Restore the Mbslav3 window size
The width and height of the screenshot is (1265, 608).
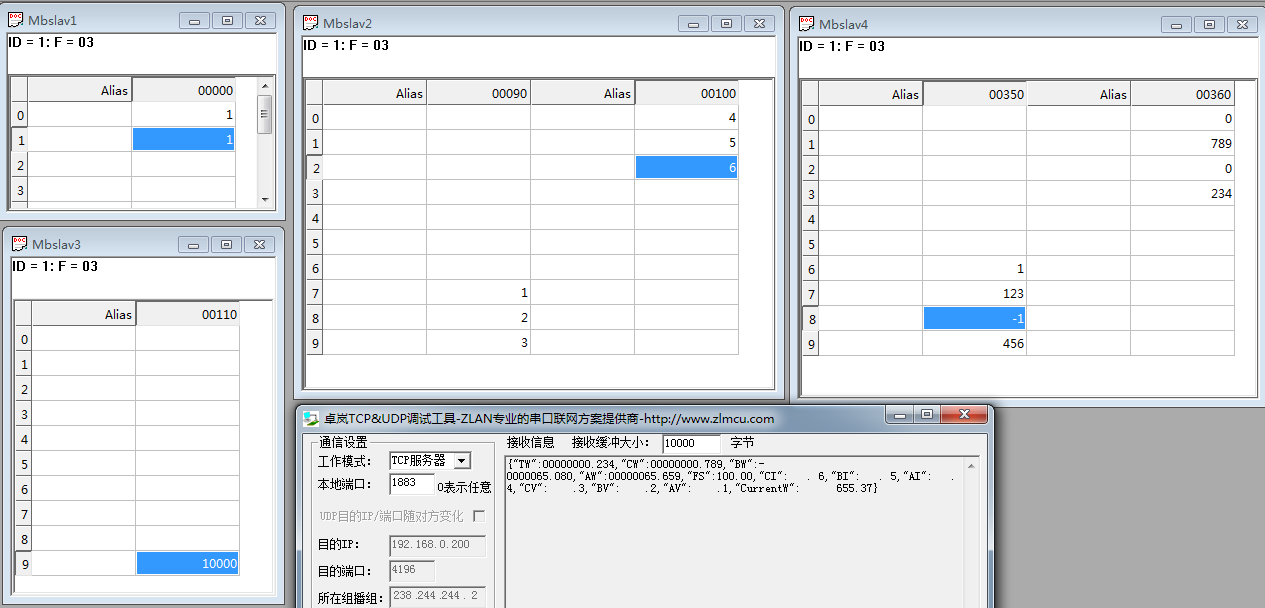point(227,244)
